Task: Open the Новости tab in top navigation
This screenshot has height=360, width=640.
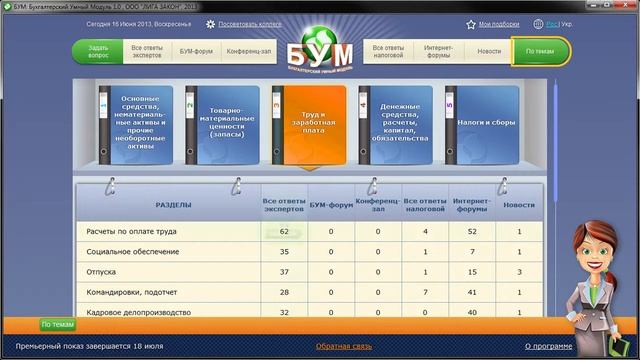Action: click(x=489, y=51)
